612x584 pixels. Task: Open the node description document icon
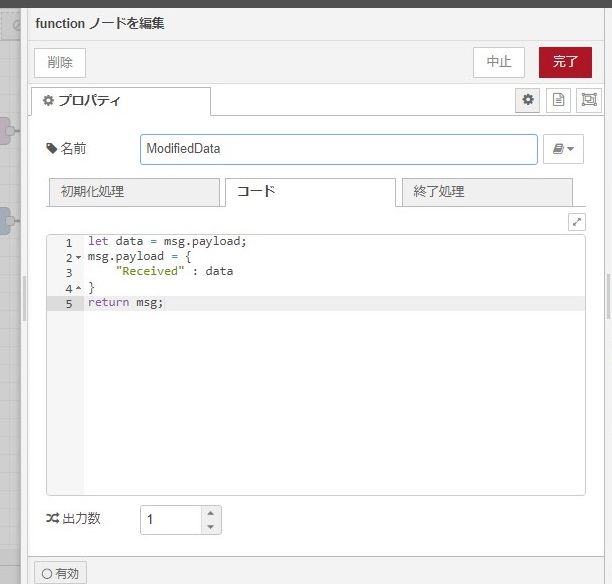pos(558,100)
